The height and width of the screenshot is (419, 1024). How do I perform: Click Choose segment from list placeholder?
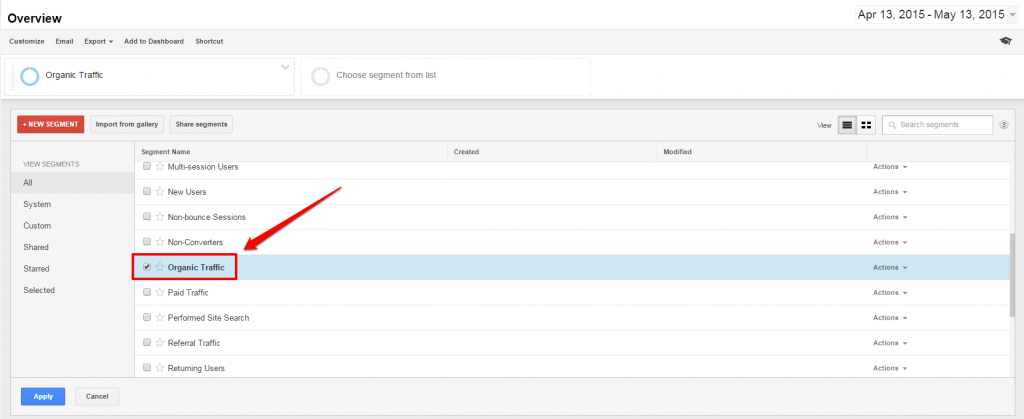coord(386,76)
